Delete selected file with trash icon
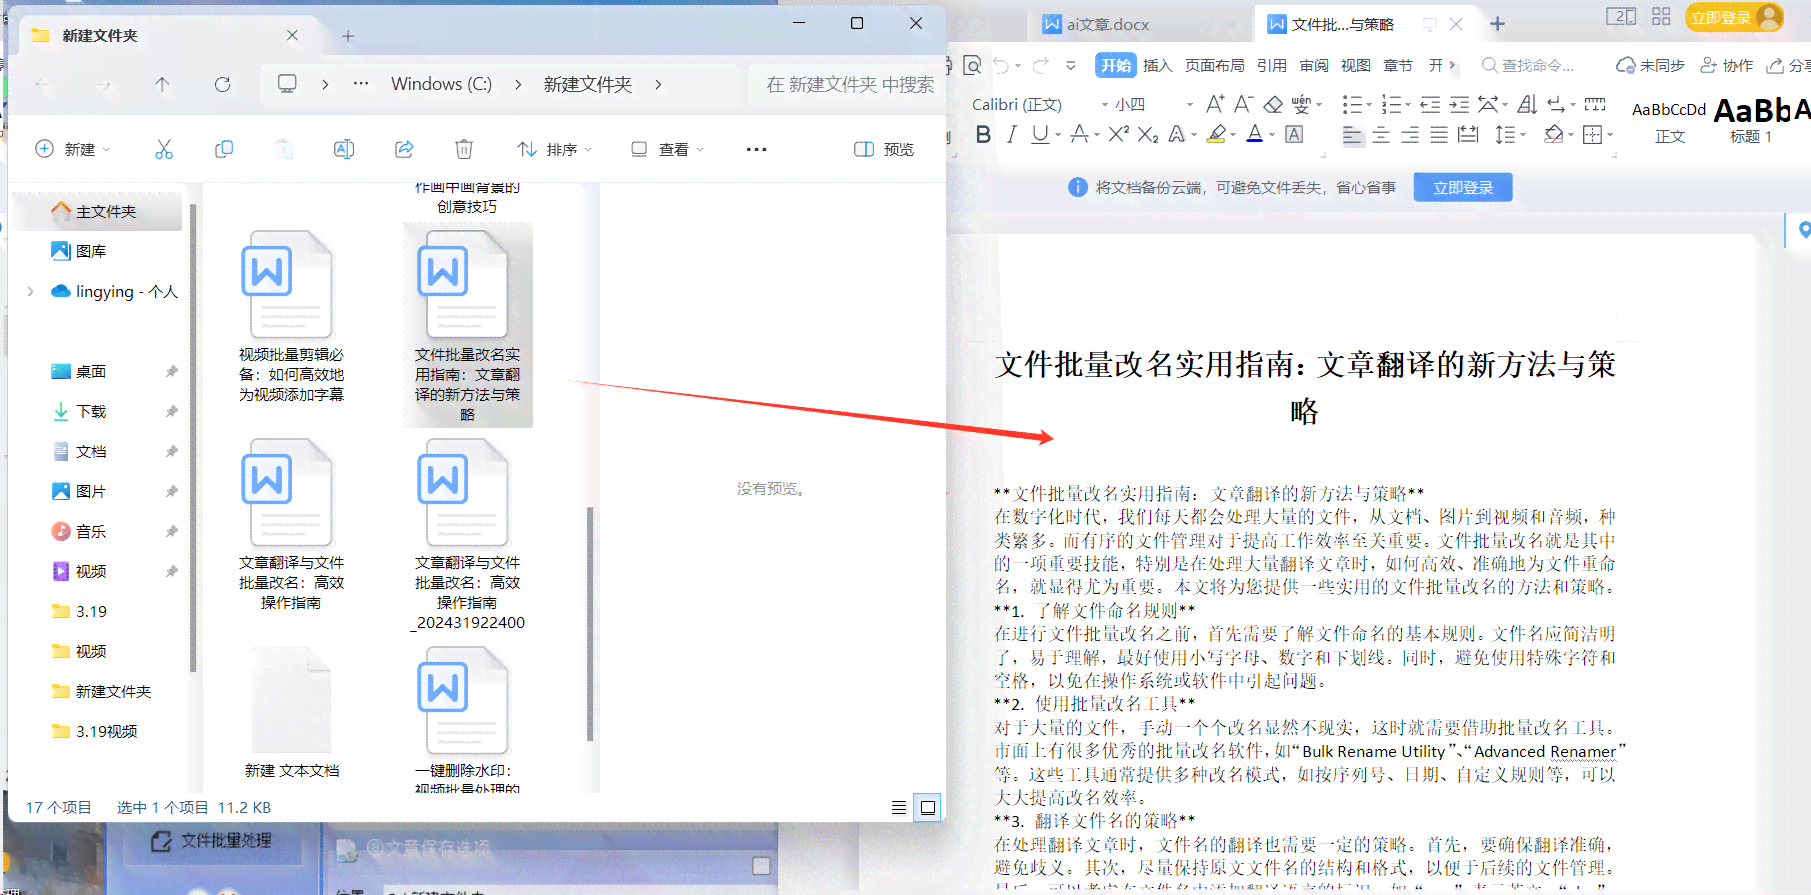The width and height of the screenshot is (1811, 895). click(464, 149)
